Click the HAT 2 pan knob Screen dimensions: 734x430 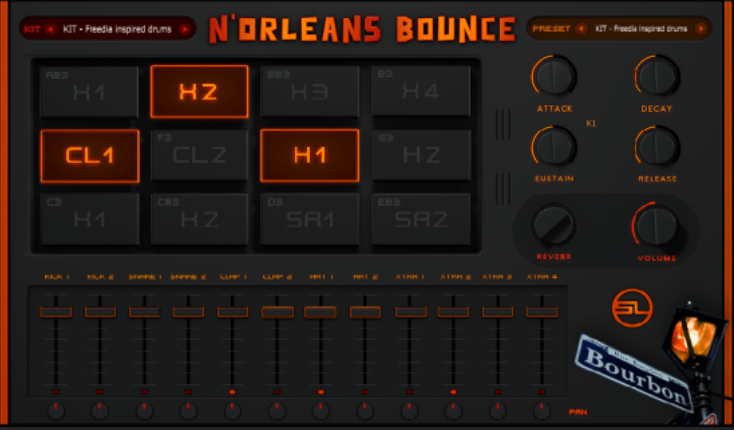click(x=365, y=411)
